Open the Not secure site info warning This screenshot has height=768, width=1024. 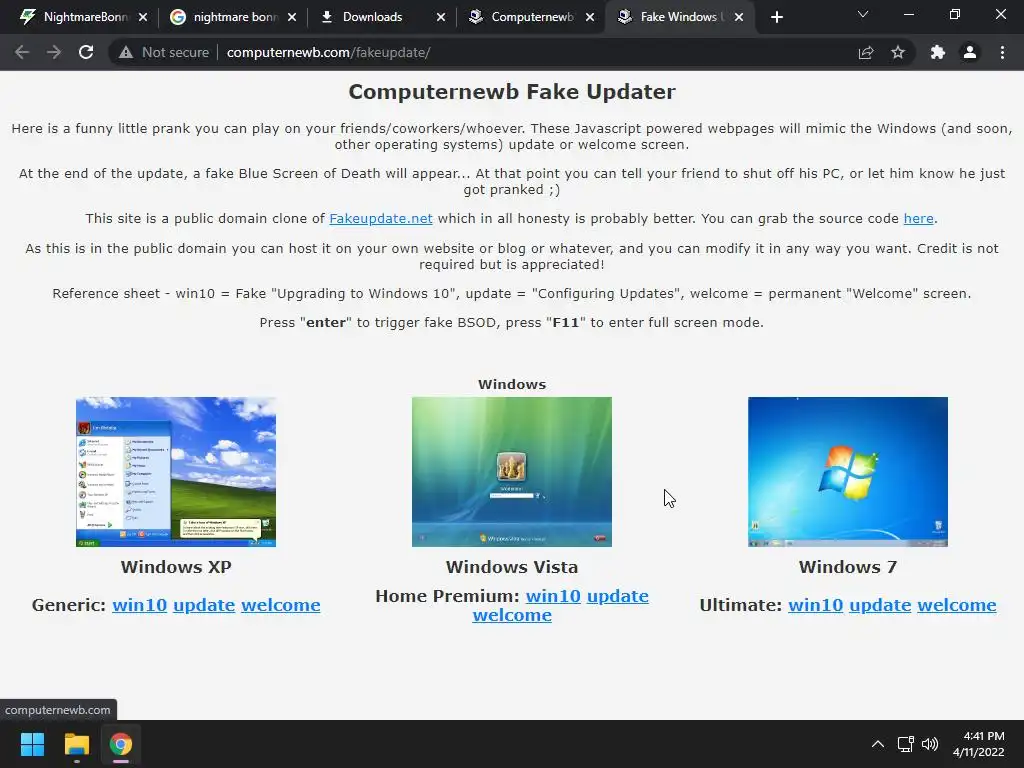tap(164, 52)
